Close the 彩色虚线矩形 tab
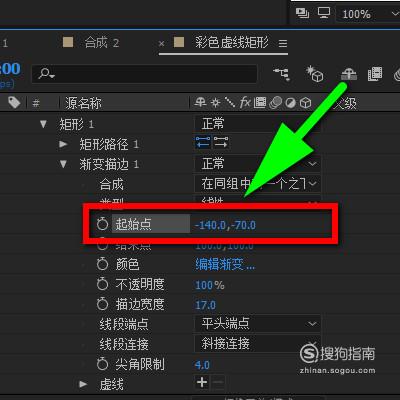The height and width of the screenshot is (400, 400). click(x=161, y=44)
